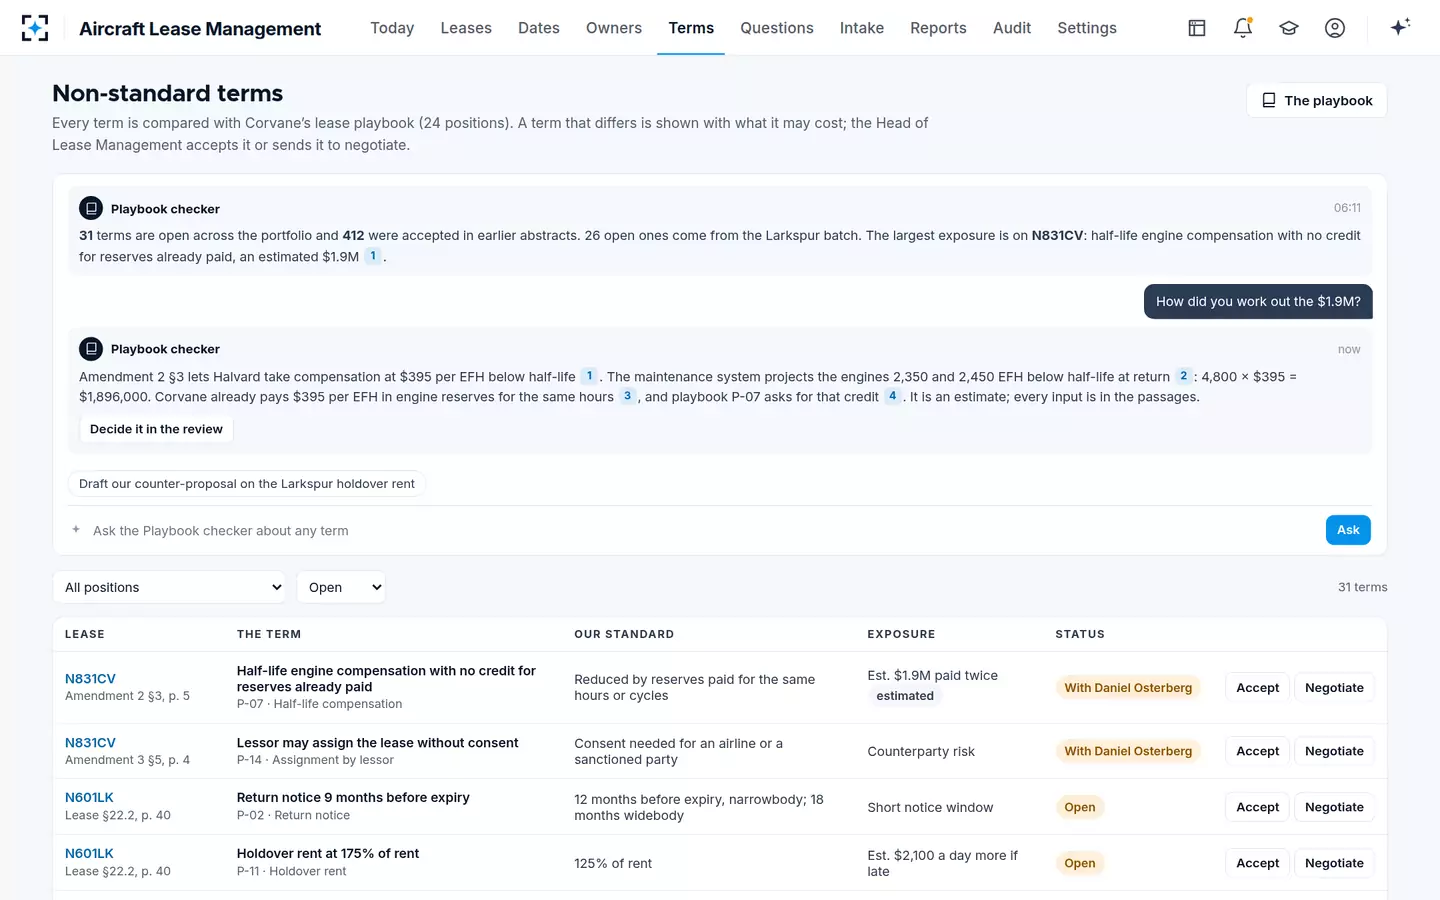The image size is (1440, 900).
Task: Expand the All positions dropdown
Action: click(169, 587)
